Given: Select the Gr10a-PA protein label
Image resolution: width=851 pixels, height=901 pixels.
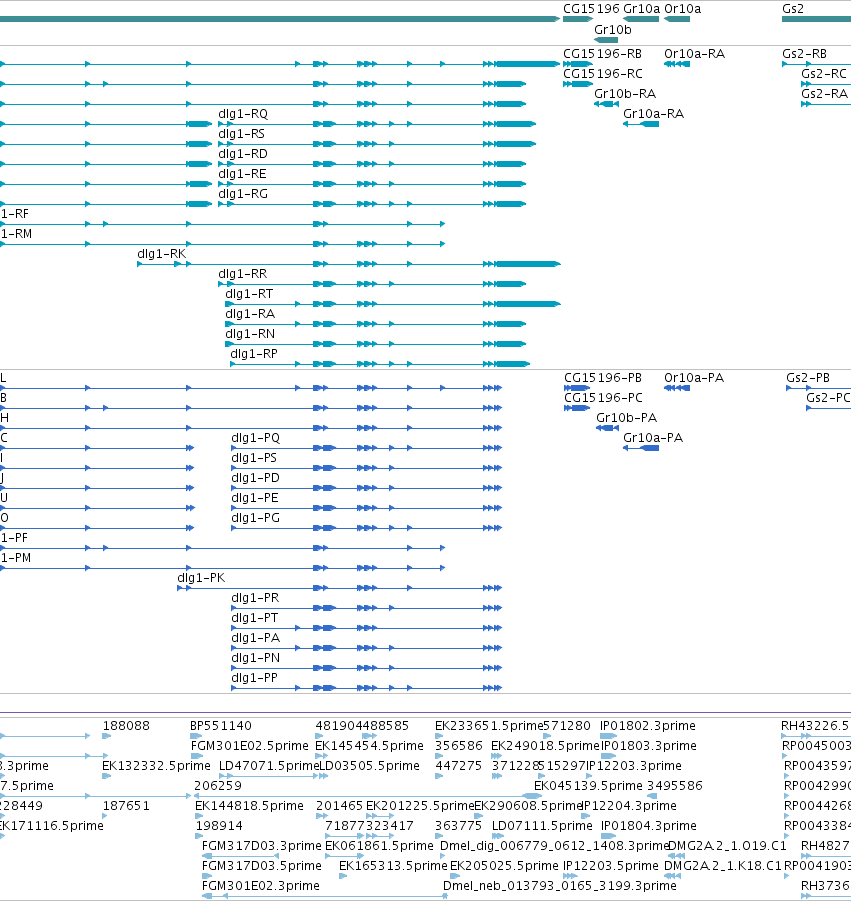Looking at the screenshot, I should pos(653,437).
